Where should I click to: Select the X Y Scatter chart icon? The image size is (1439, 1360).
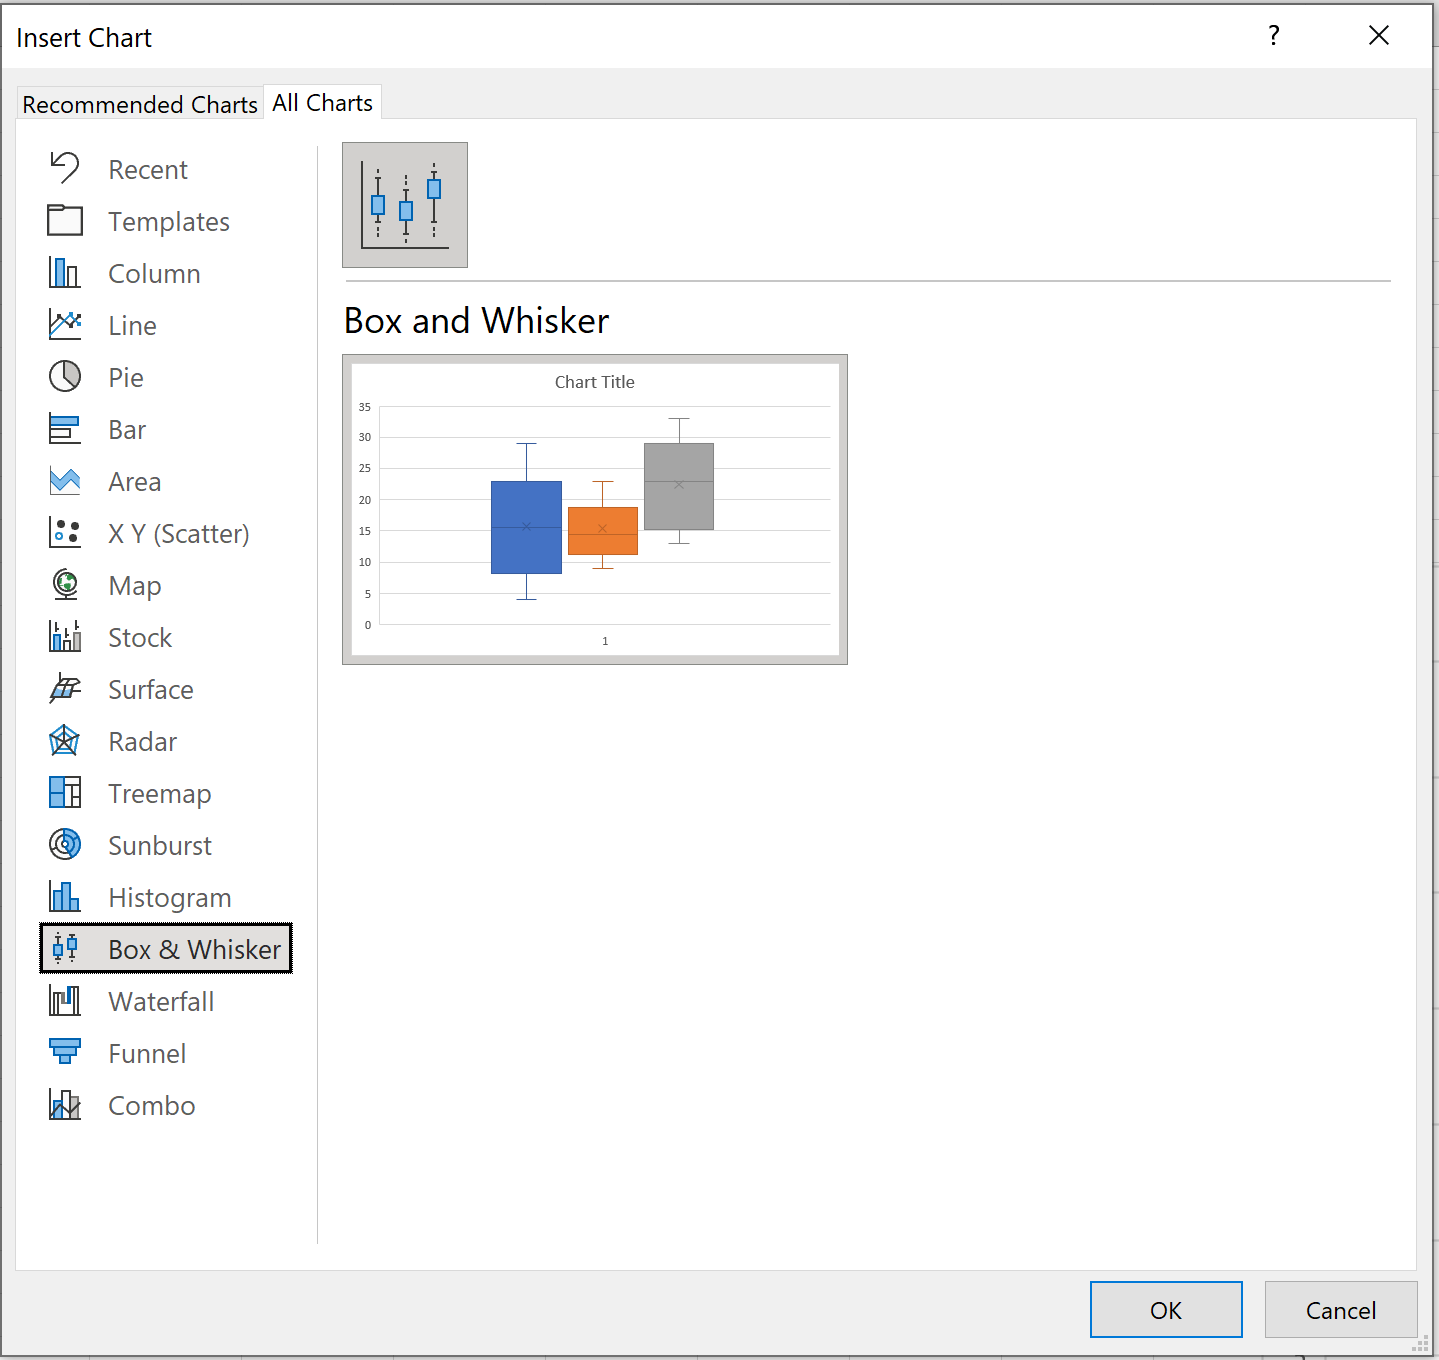click(65, 532)
